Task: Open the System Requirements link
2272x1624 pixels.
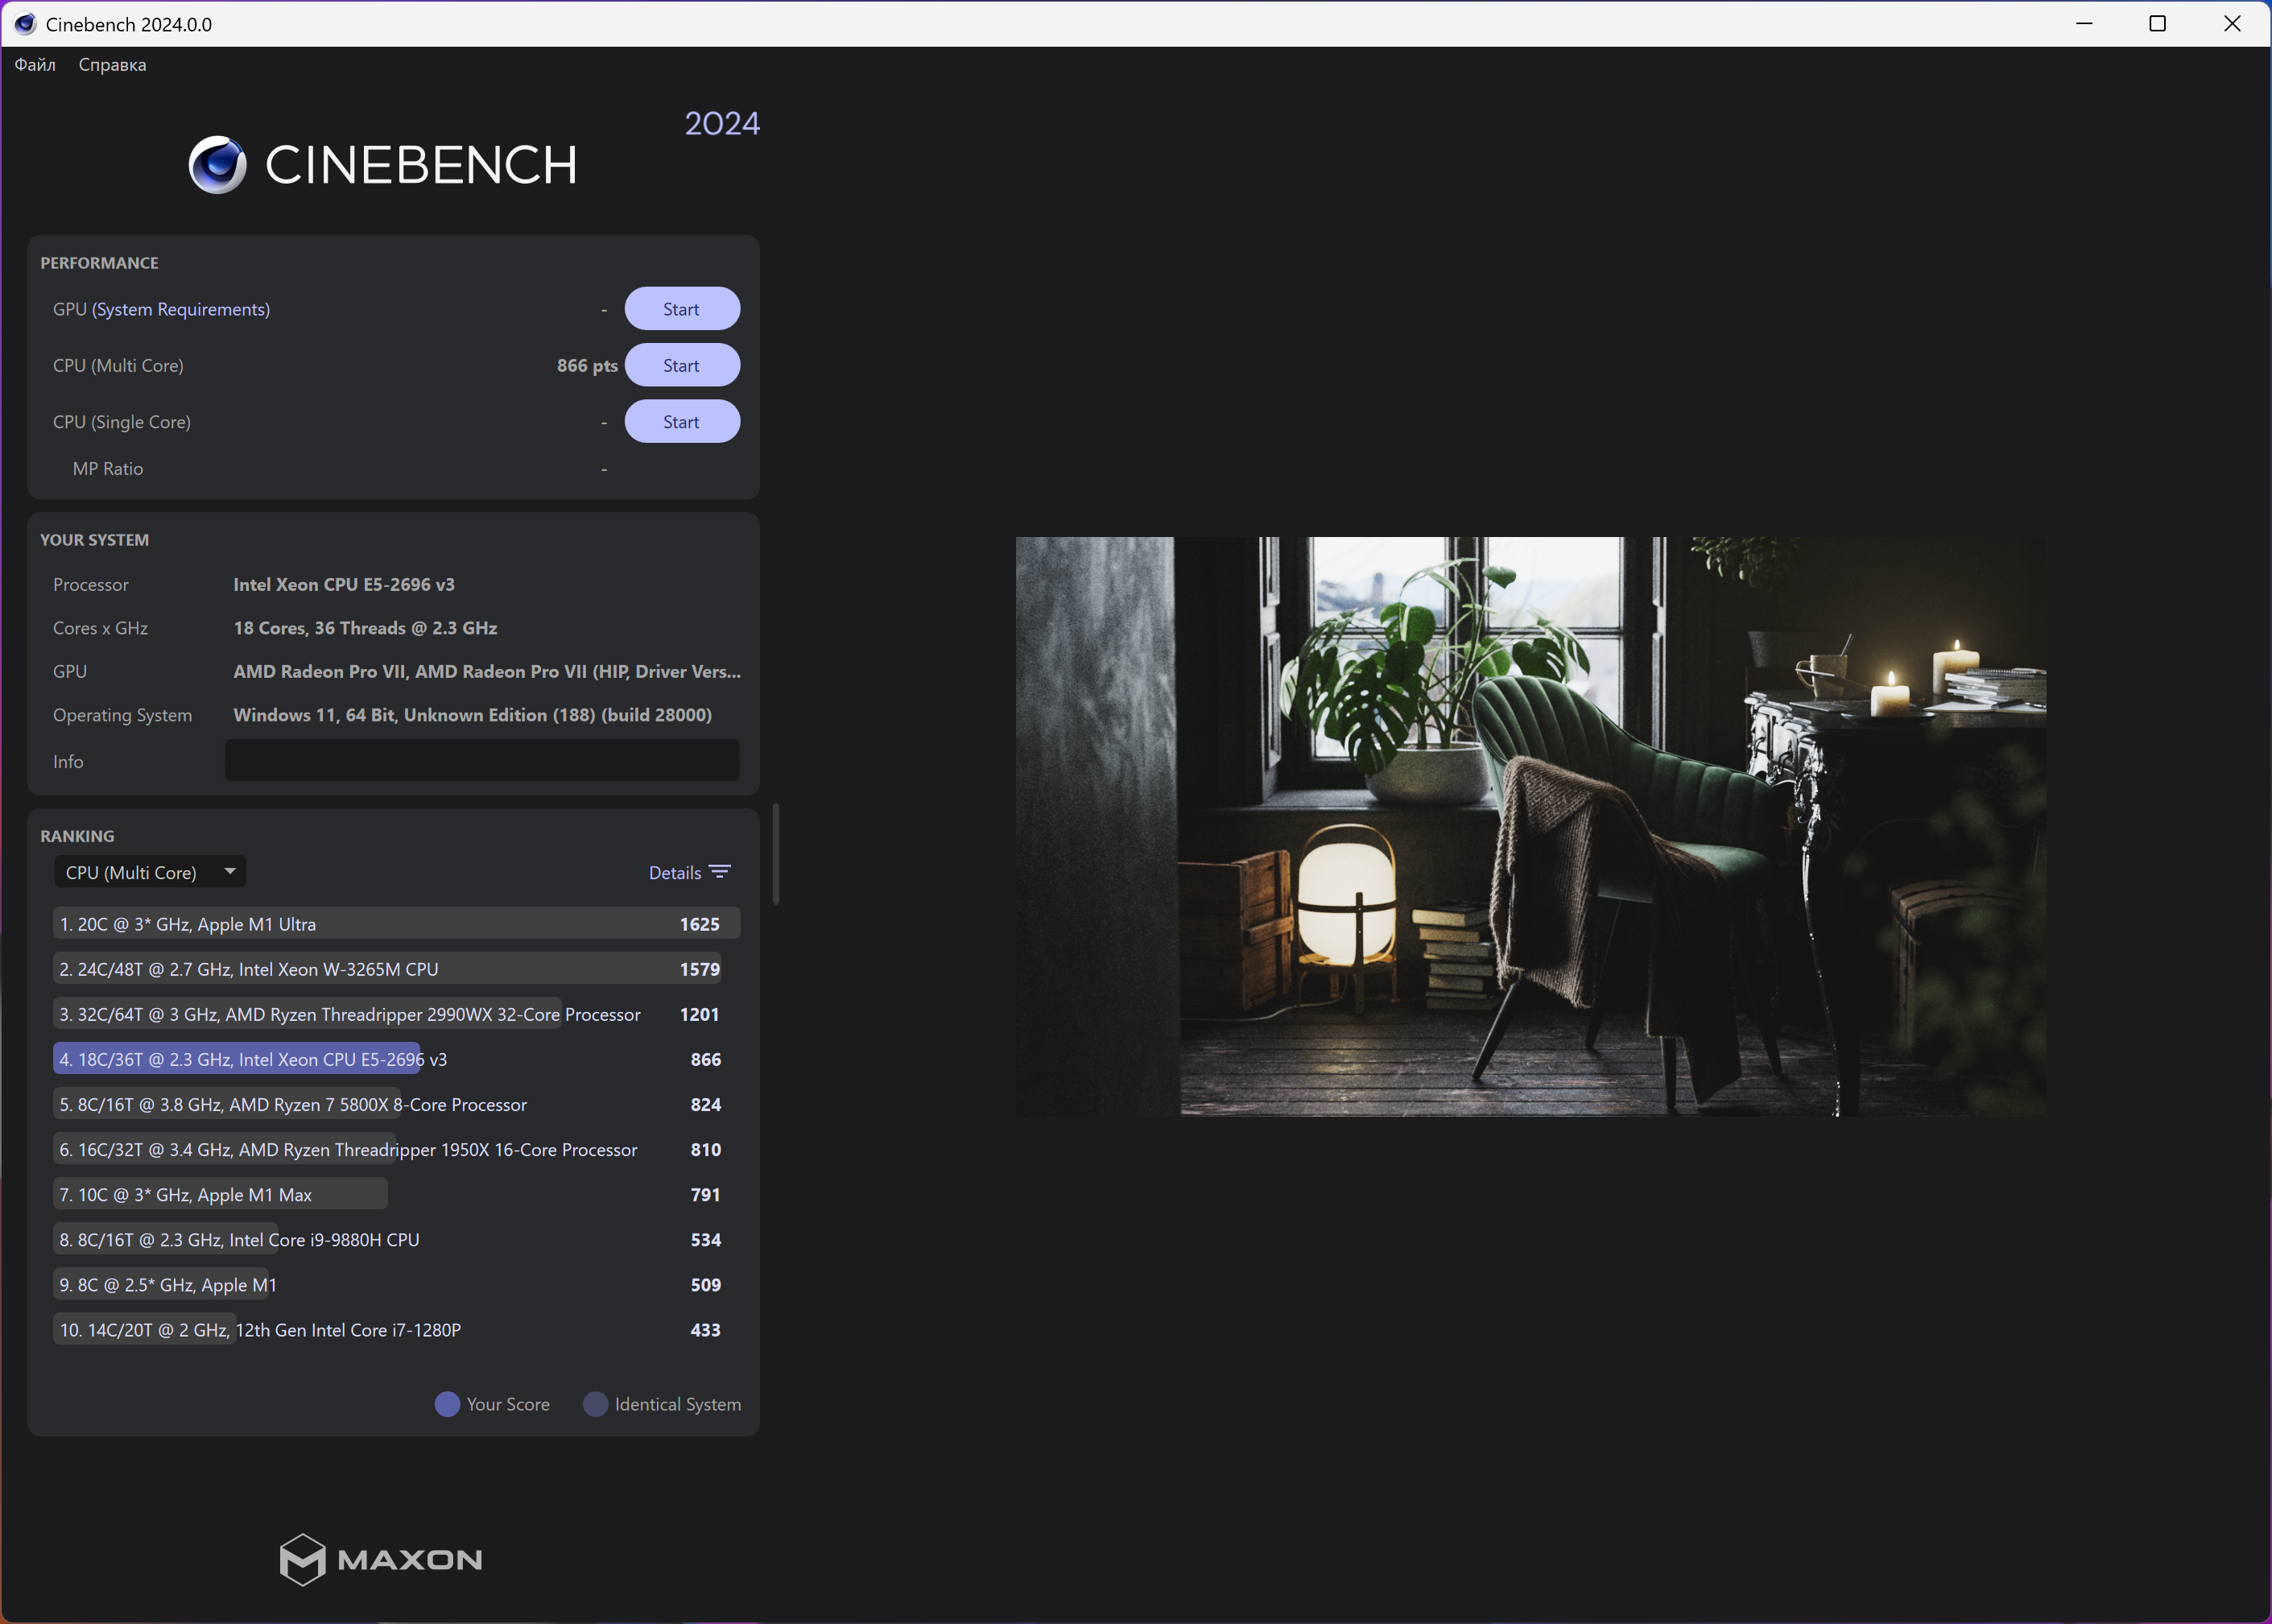Action: click(x=181, y=309)
